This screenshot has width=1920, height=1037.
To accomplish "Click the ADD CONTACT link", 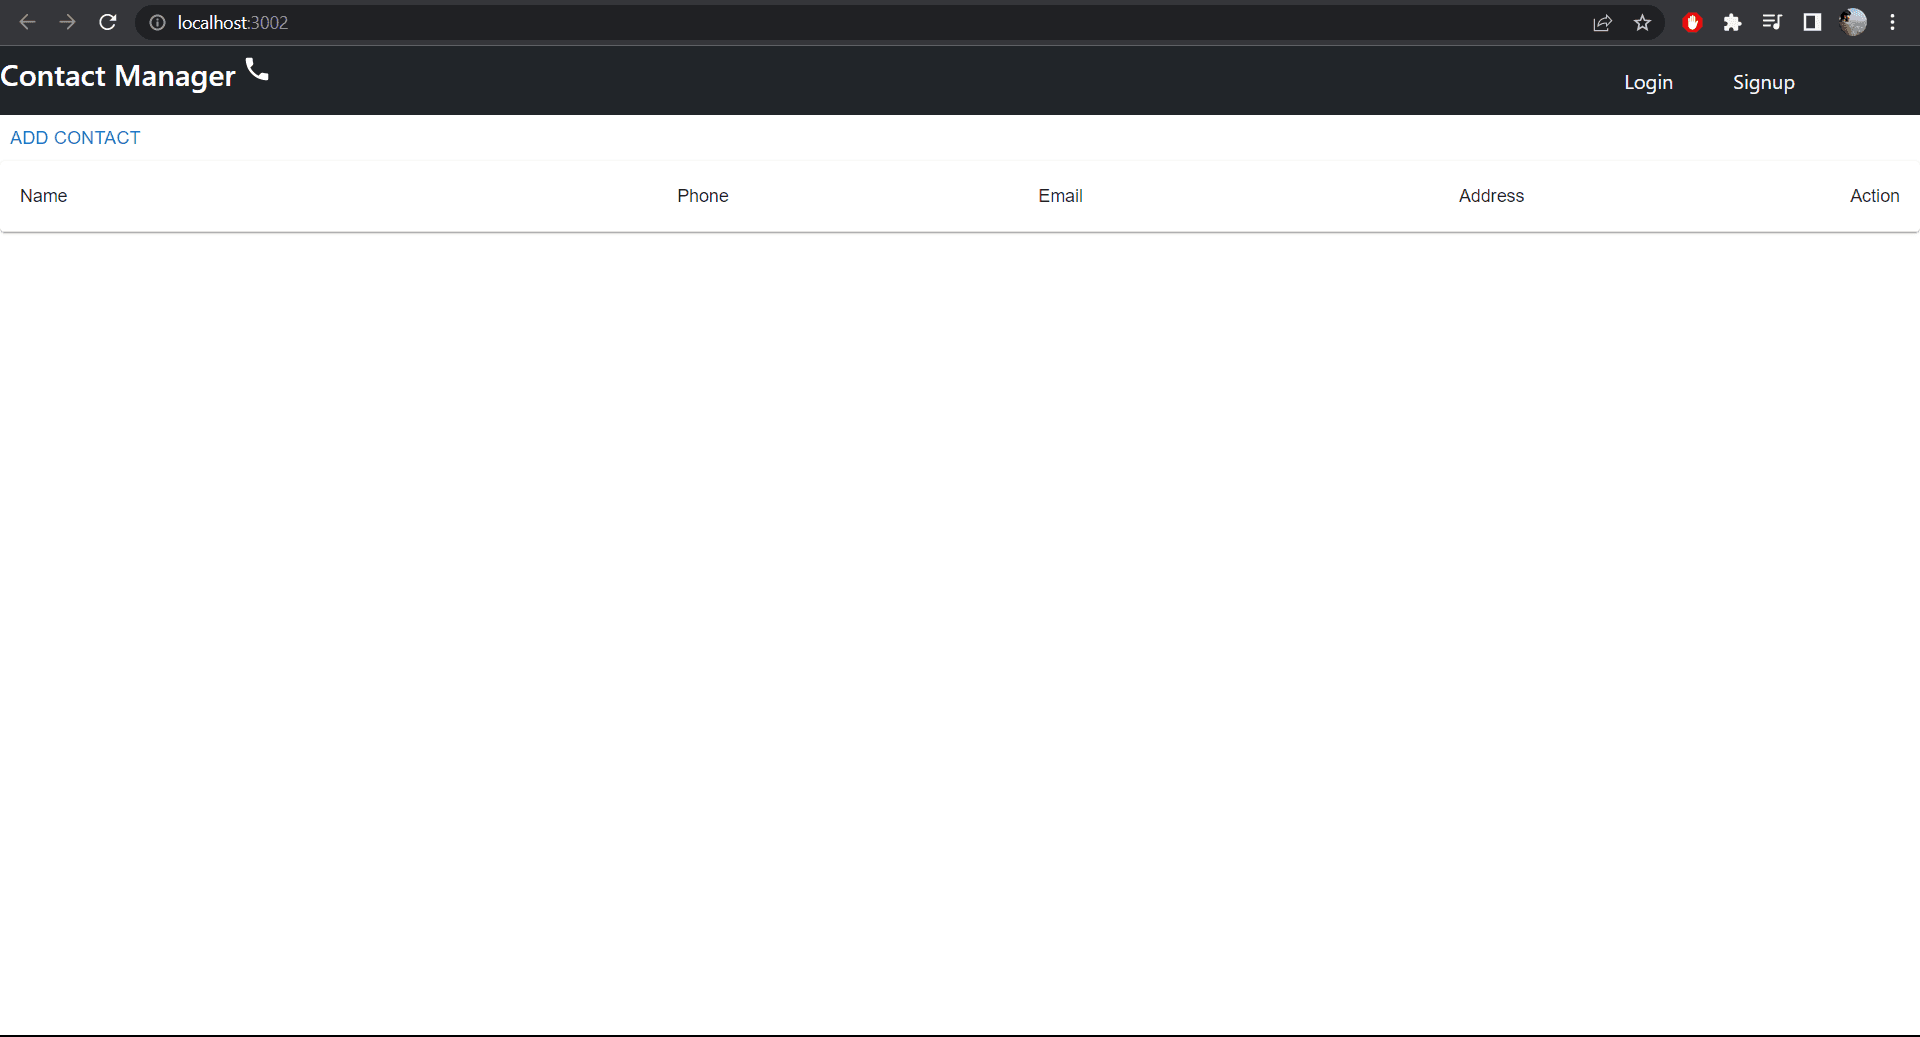I will 75,138.
